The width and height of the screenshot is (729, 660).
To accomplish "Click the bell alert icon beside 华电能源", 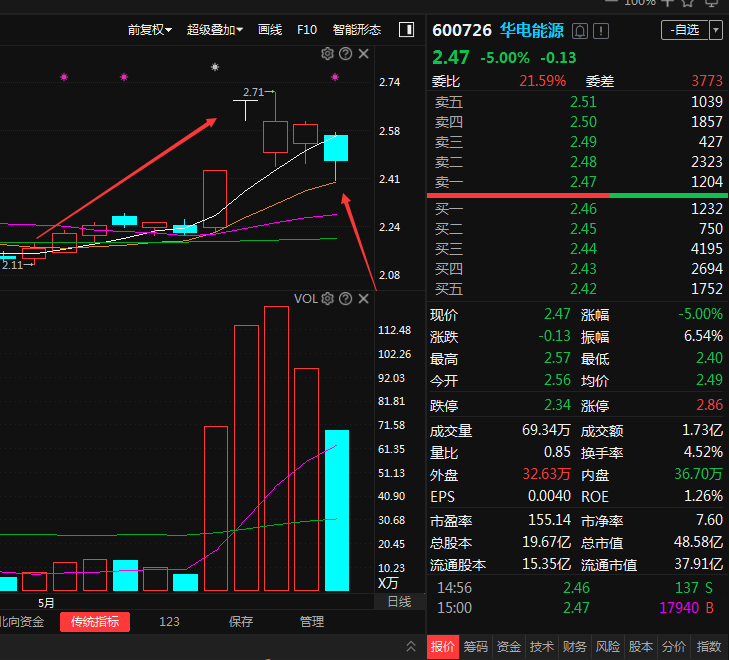I will [580, 31].
